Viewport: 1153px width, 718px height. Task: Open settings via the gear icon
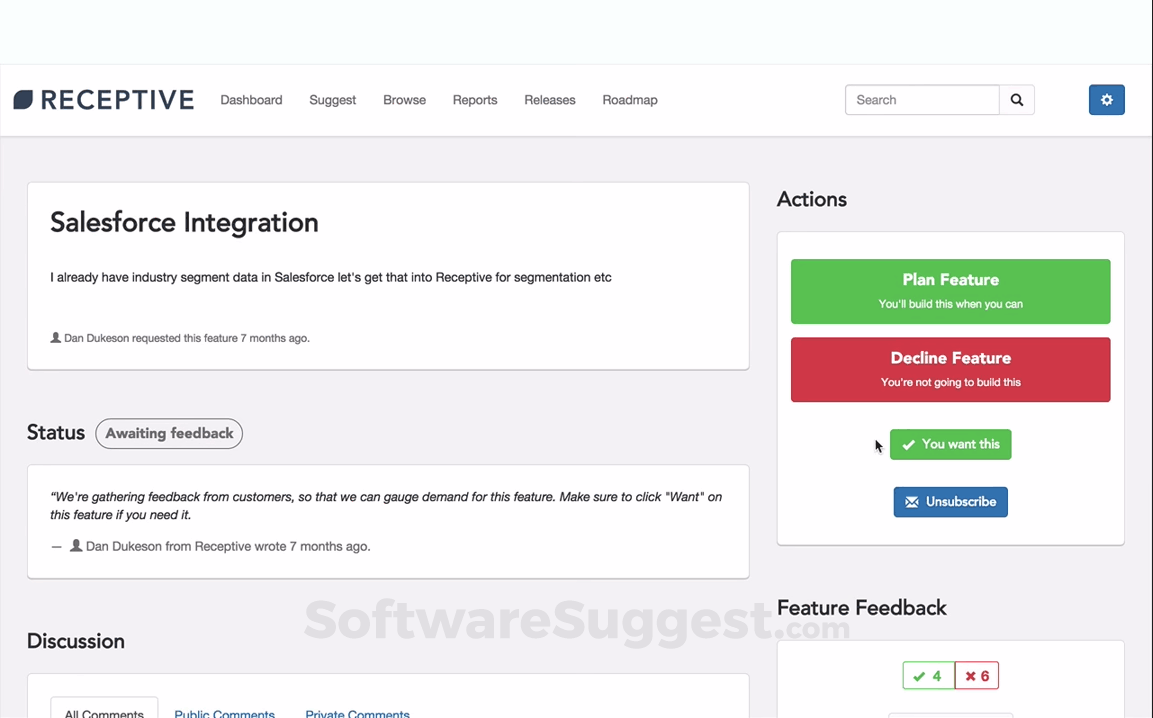point(1106,99)
